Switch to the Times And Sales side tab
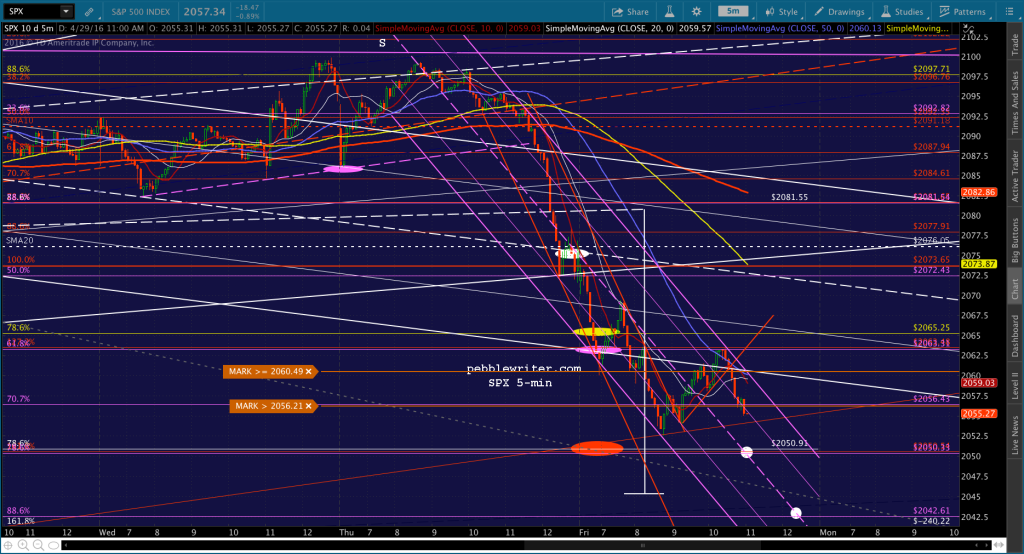 1015,103
